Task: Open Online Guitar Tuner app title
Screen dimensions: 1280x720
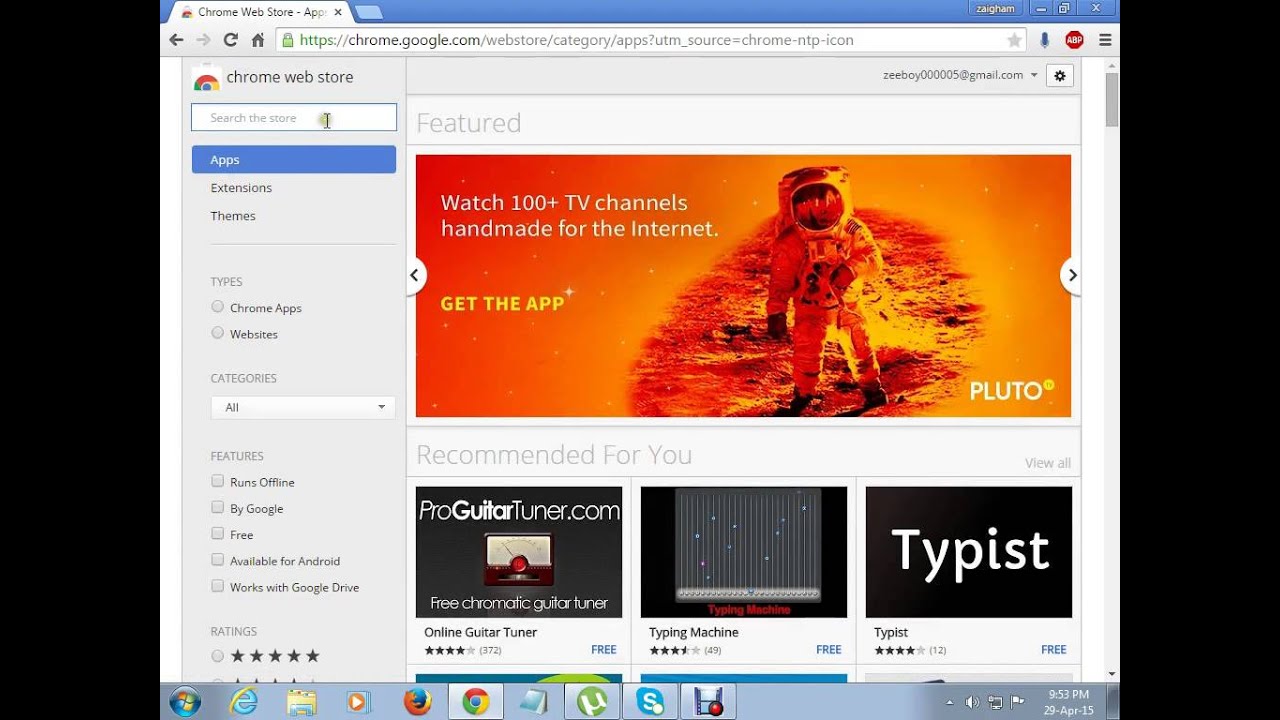Action: 480,632
